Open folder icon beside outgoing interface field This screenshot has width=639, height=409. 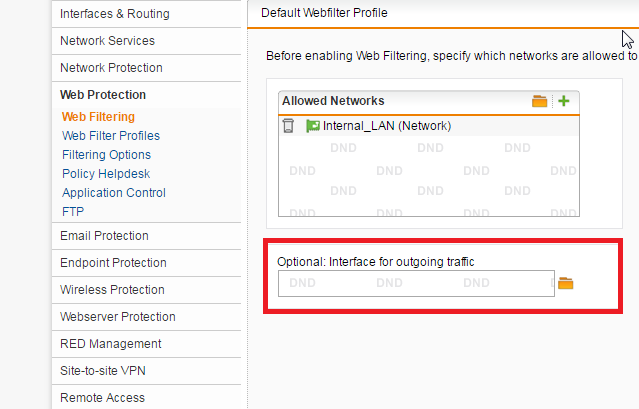click(x=566, y=283)
